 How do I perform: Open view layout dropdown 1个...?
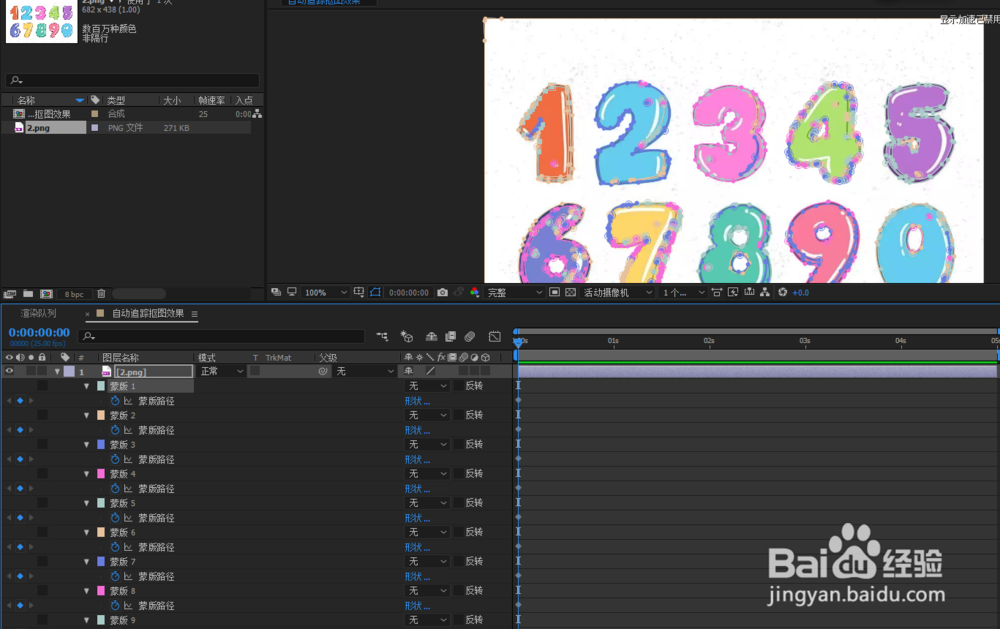(683, 293)
